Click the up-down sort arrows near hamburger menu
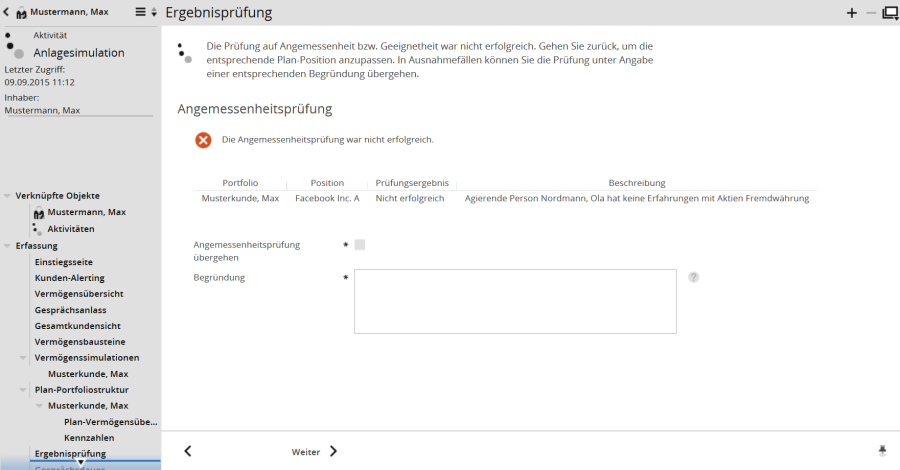 tap(154, 13)
